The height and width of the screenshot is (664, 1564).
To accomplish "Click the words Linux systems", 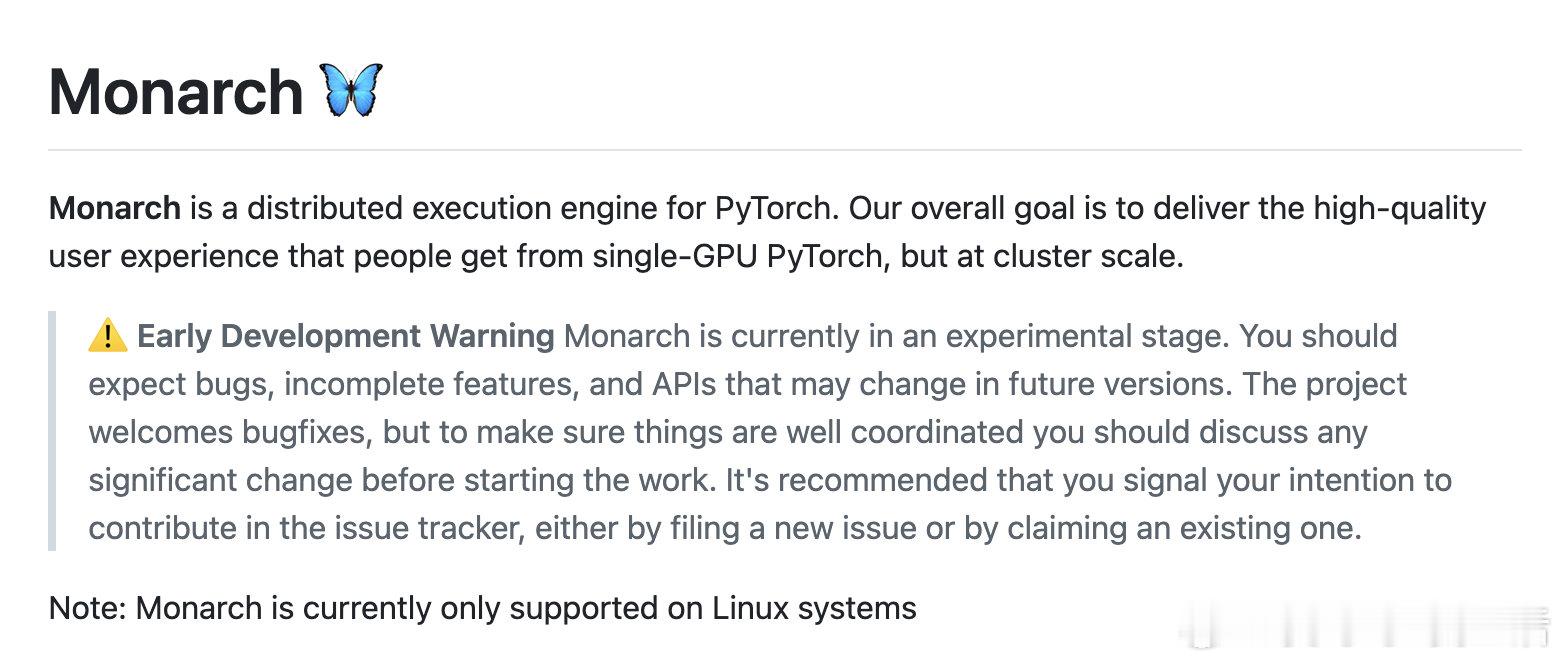I will (814, 608).
